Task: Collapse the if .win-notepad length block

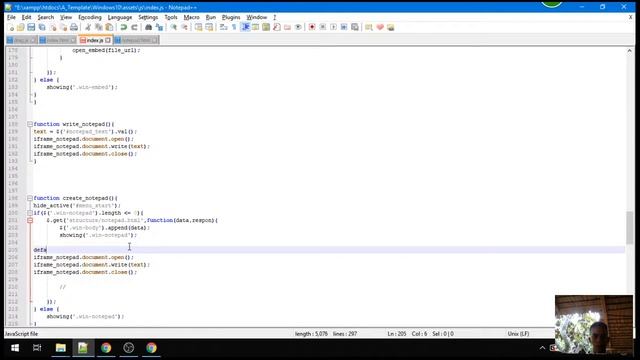Action: pos(30,213)
